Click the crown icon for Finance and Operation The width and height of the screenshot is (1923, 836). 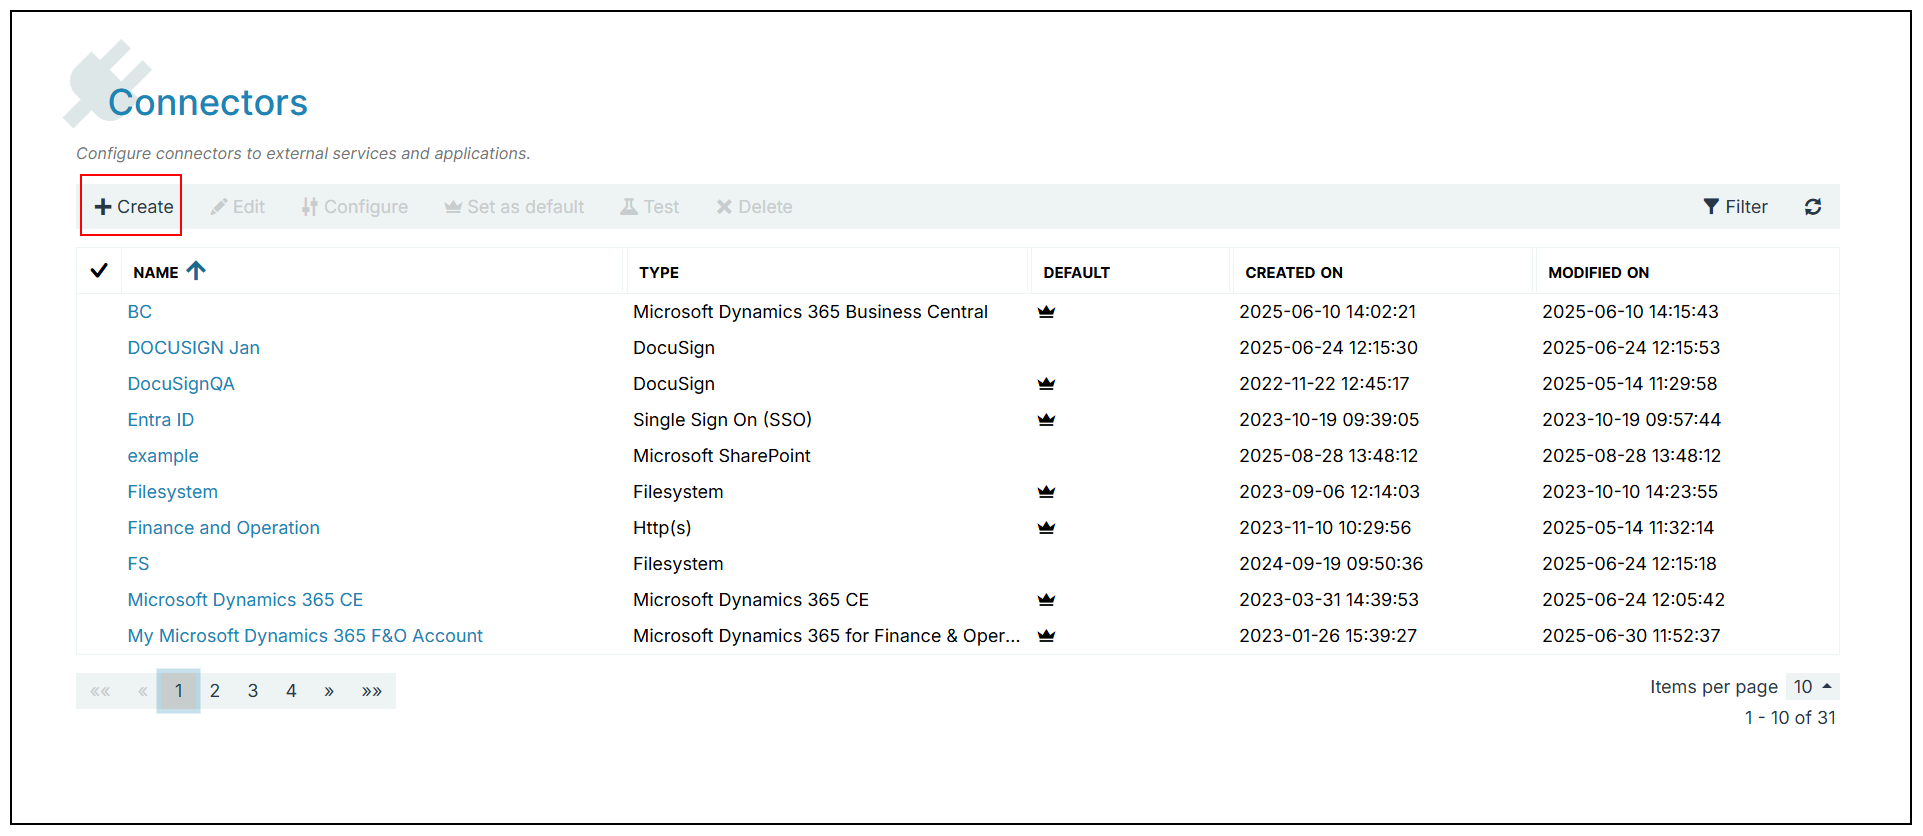[x=1047, y=528]
